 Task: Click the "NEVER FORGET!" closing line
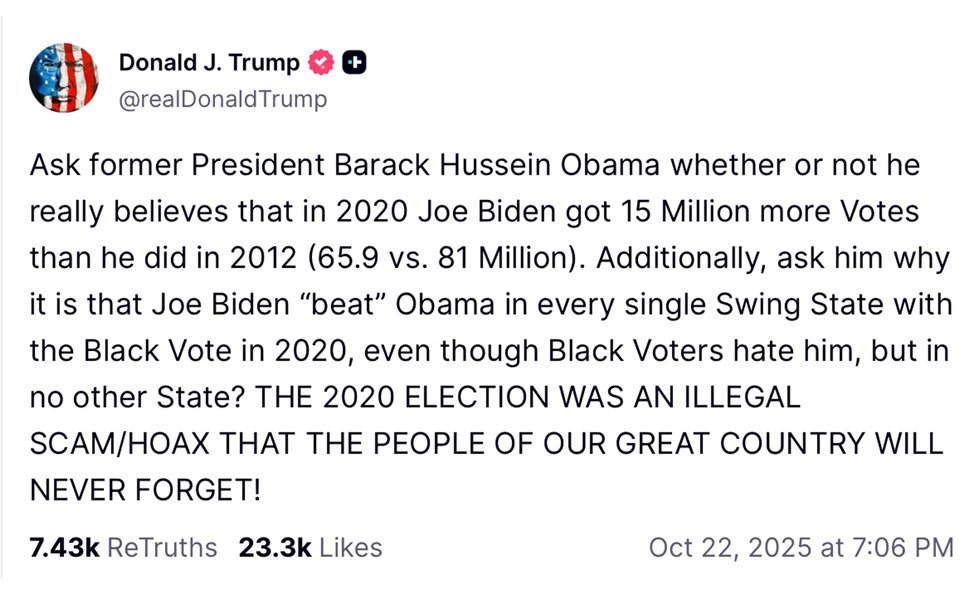click(145, 490)
